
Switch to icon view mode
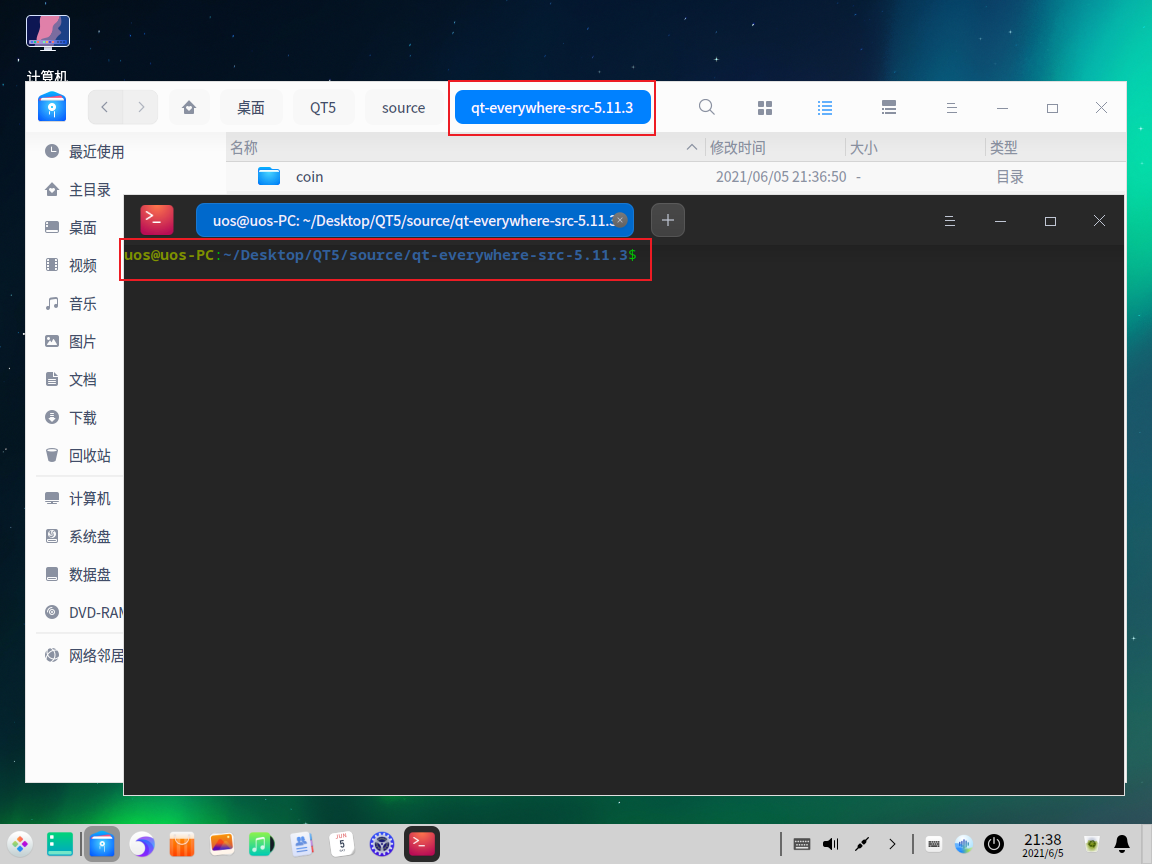pyautogui.click(x=764, y=107)
